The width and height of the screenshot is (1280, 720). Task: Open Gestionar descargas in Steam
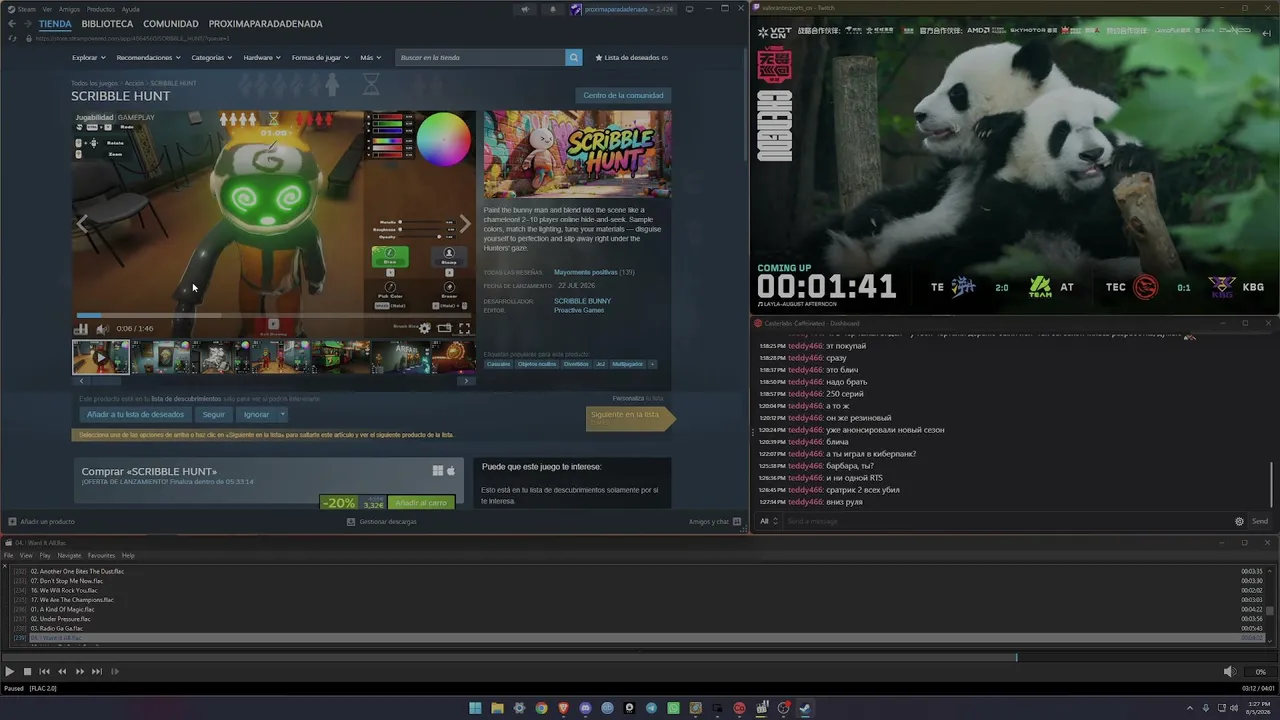point(381,522)
